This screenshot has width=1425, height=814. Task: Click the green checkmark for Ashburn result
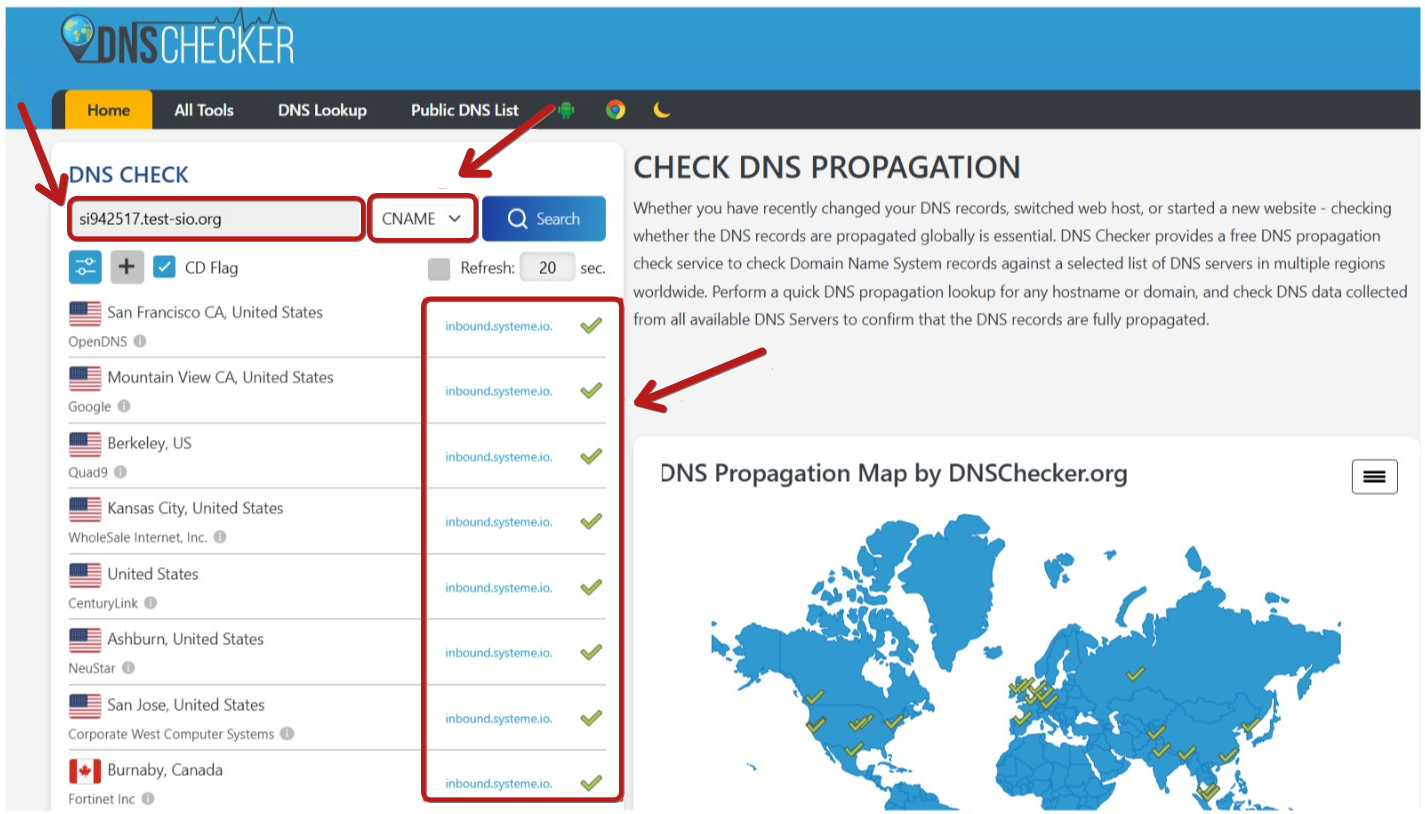[x=591, y=652]
